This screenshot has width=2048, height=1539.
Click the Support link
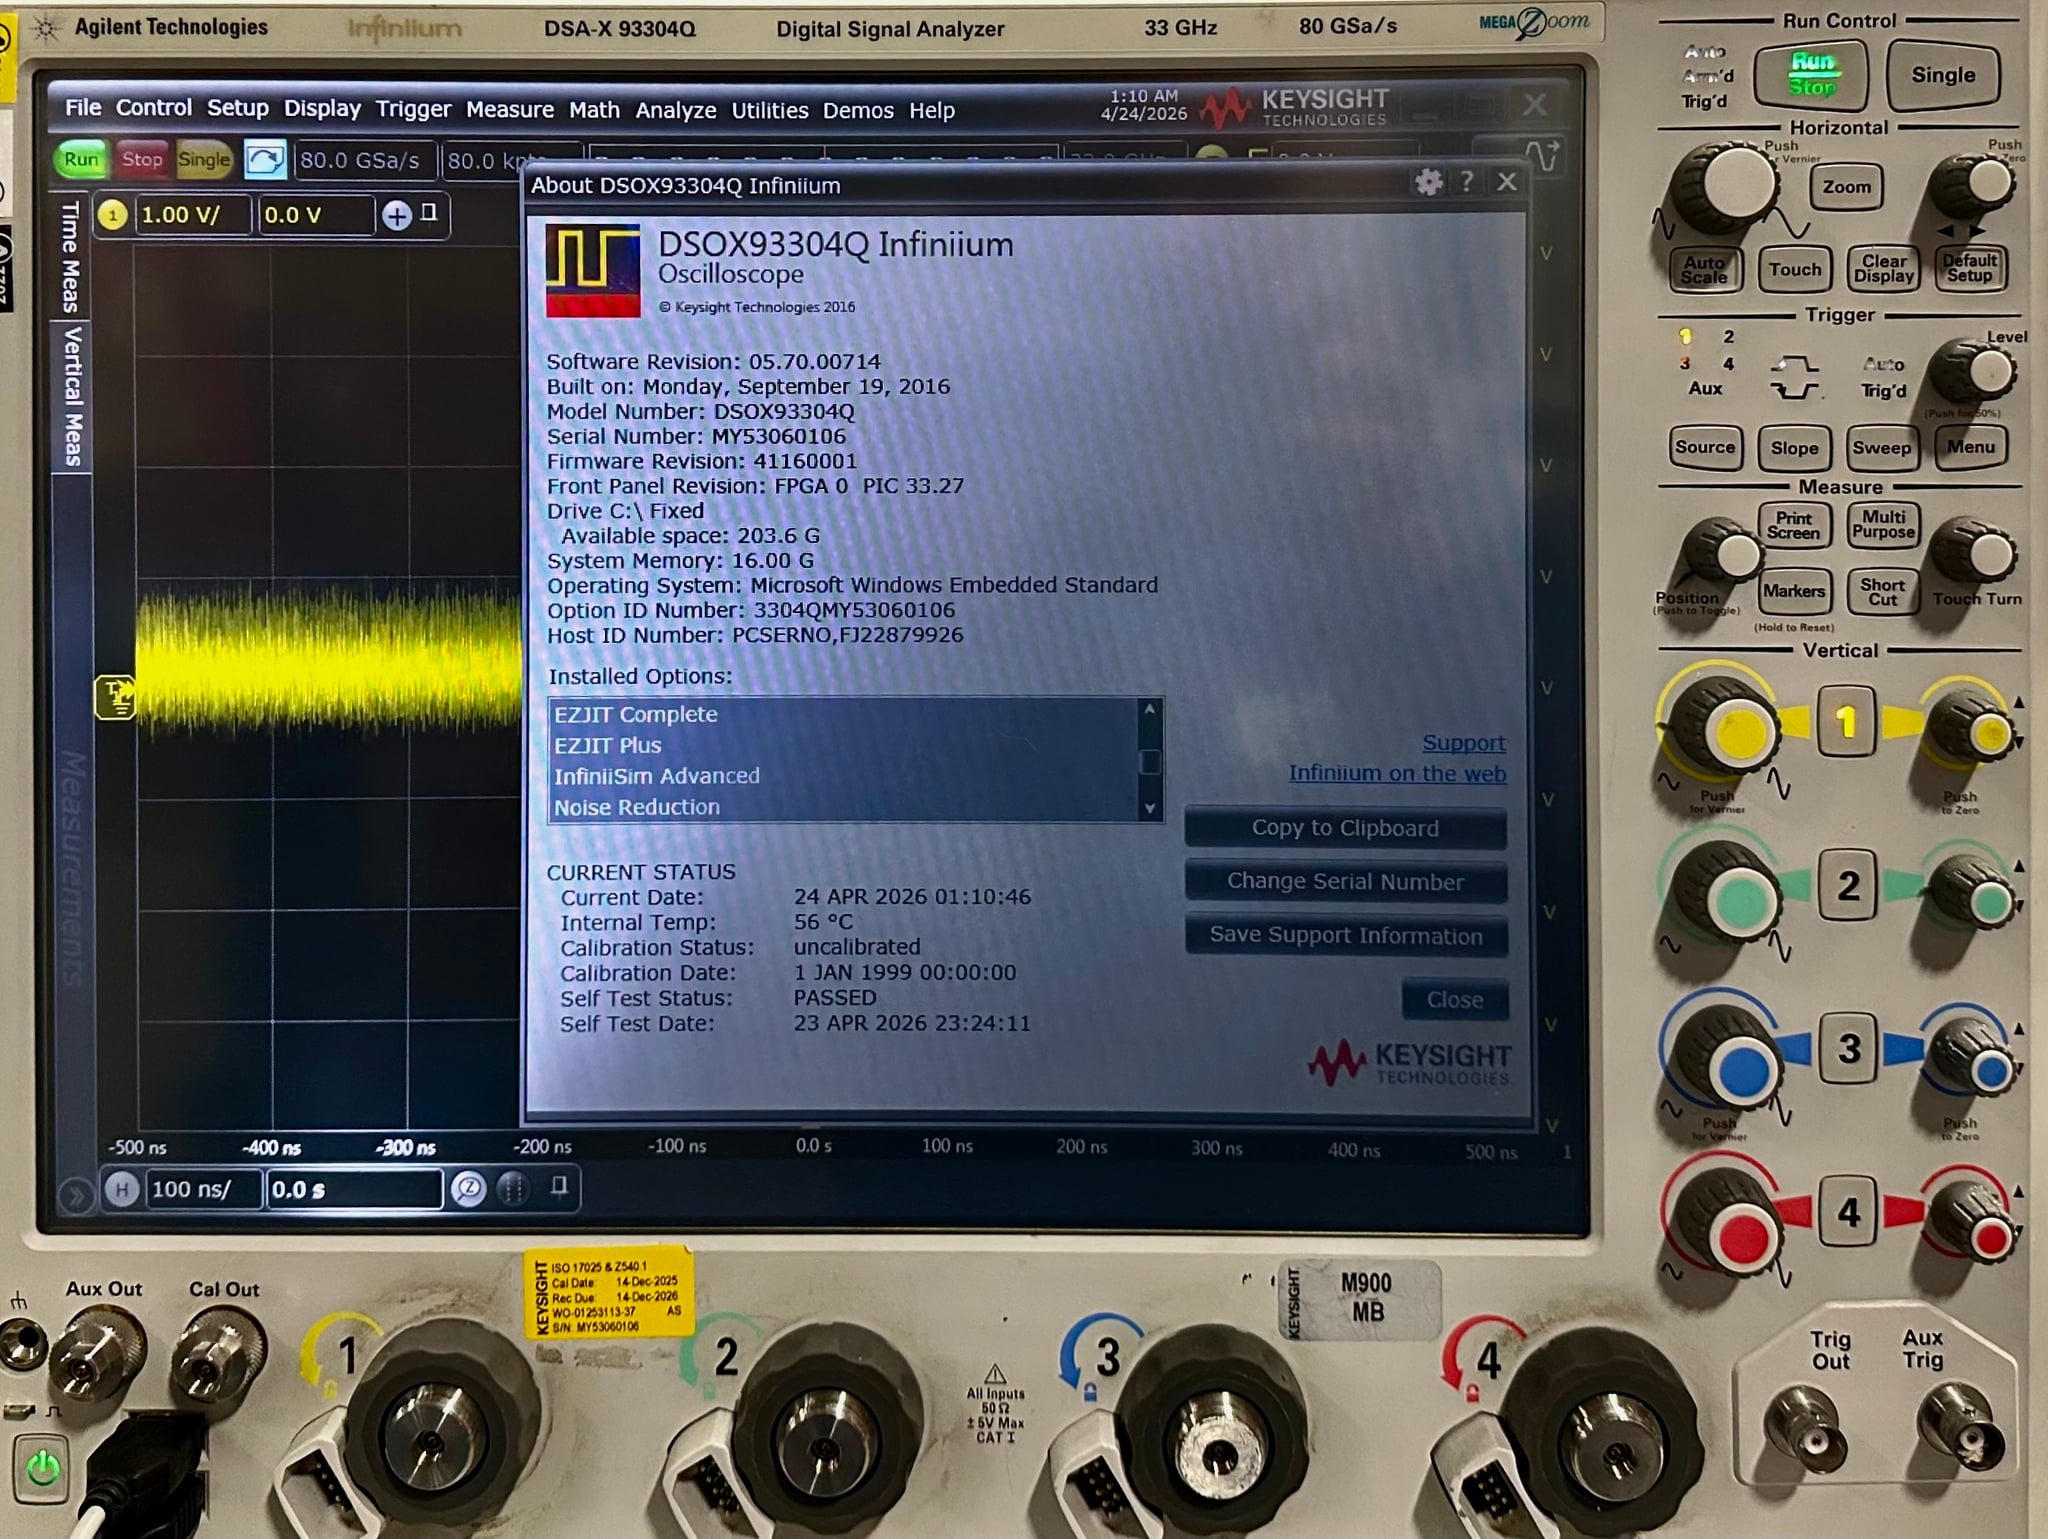pos(1463,743)
